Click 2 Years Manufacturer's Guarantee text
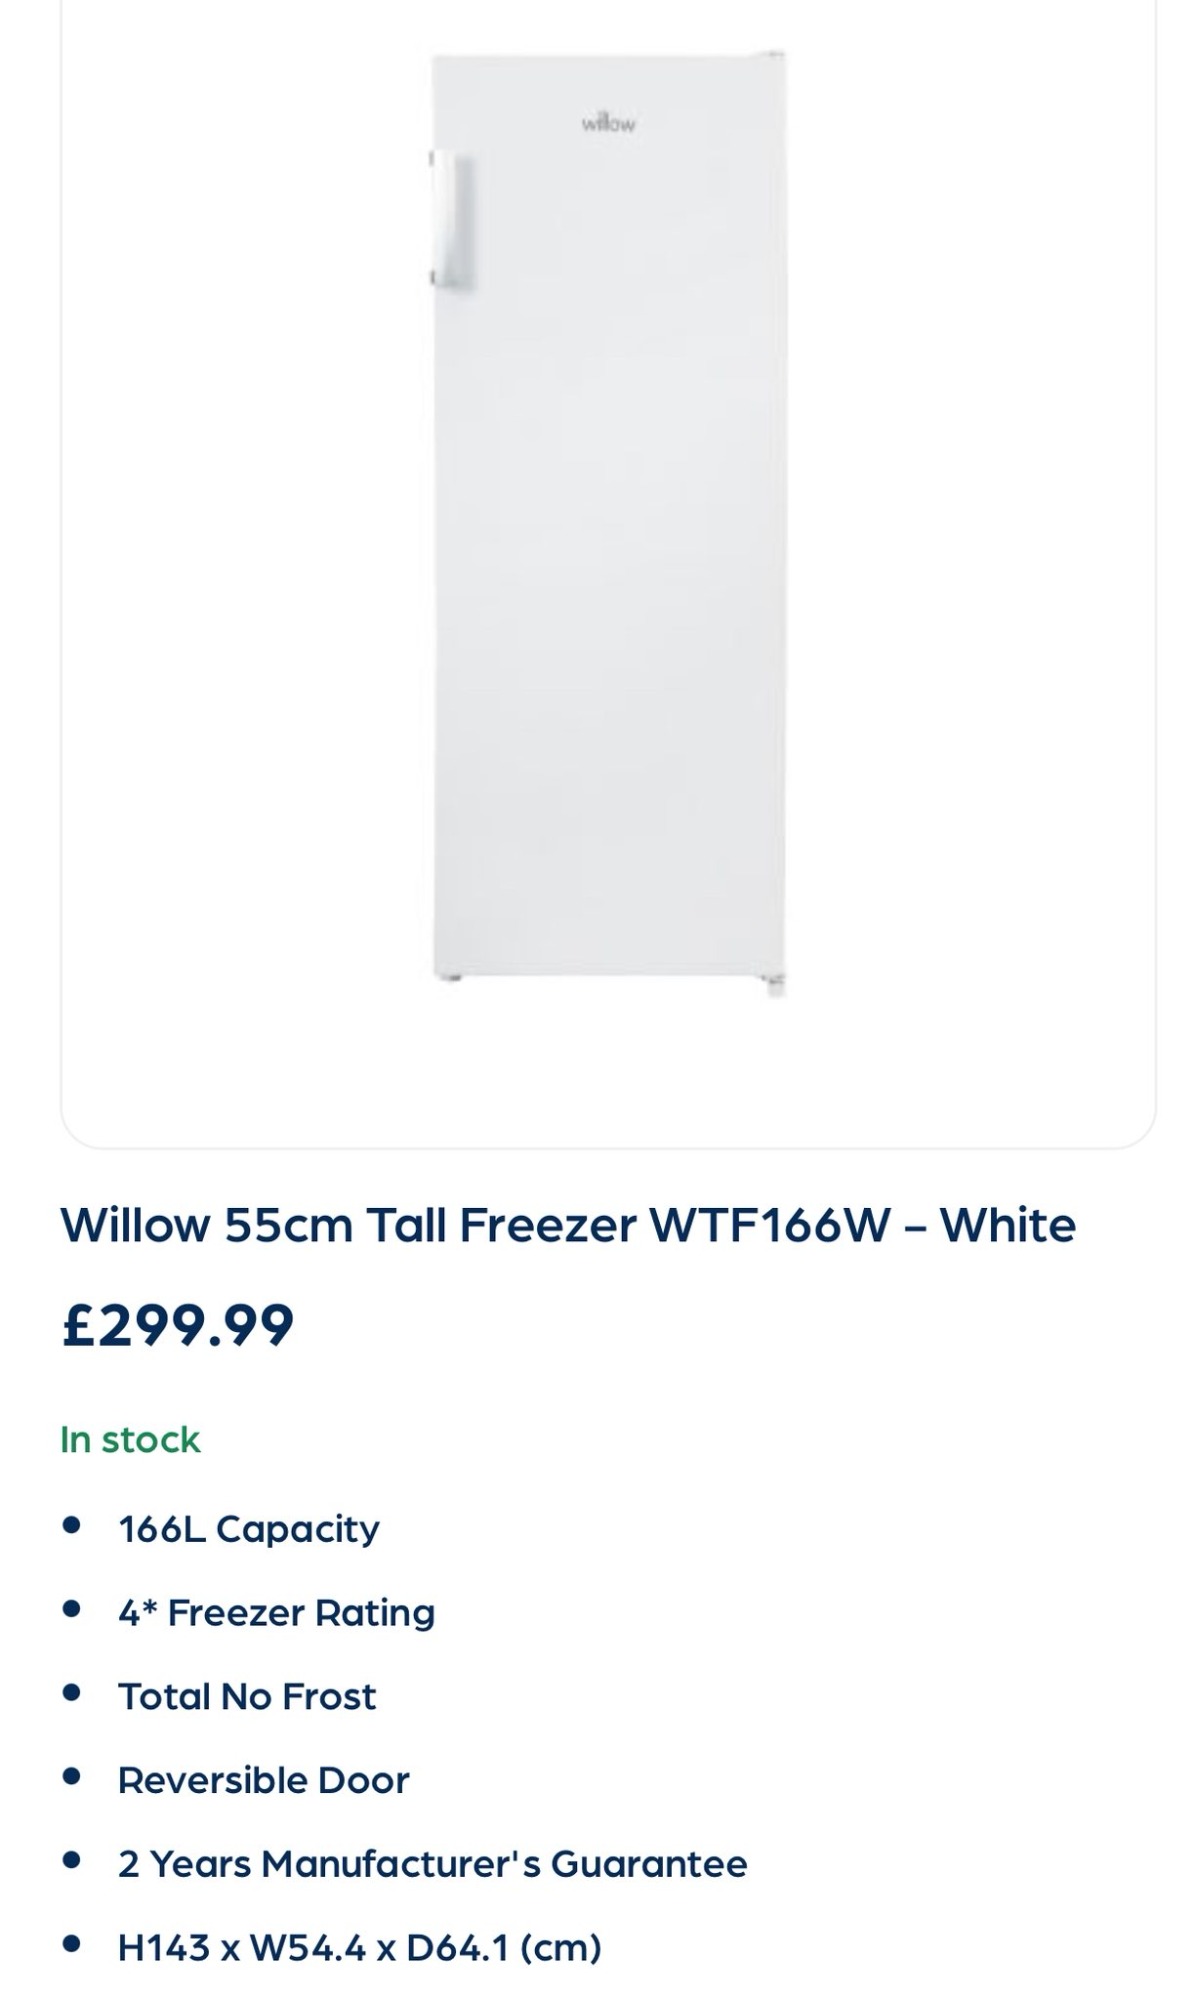The width and height of the screenshot is (1195, 2000). [x=432, y=1865]
